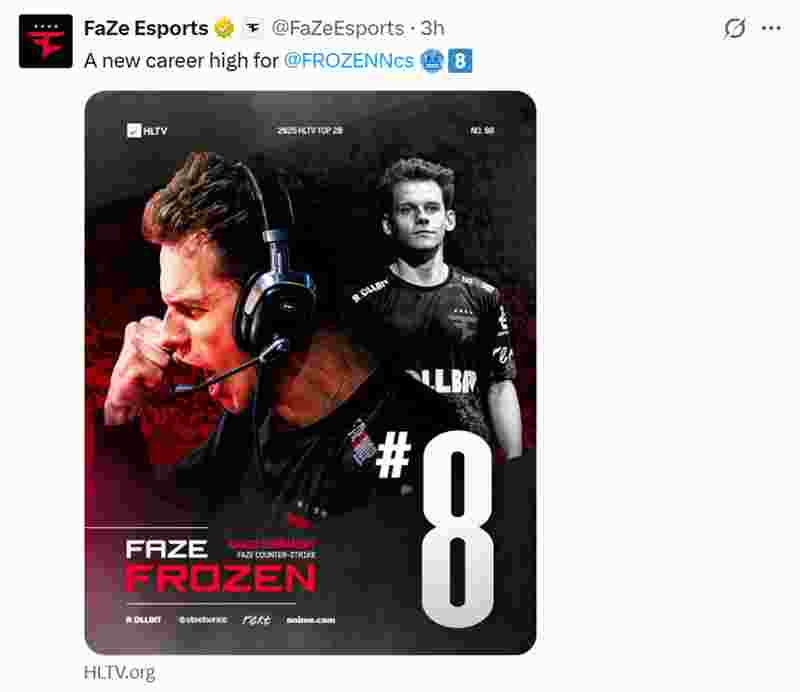Open the three-dot more options menu

771,28
